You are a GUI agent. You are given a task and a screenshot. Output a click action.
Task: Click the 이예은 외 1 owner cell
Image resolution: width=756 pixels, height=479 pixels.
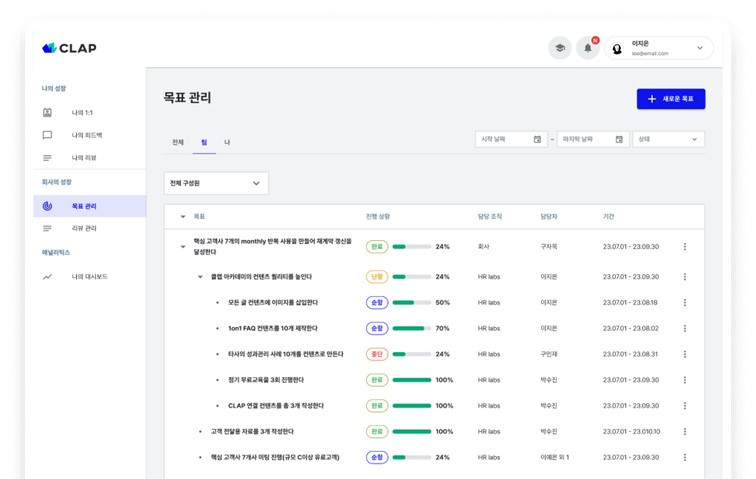point(555,457)
